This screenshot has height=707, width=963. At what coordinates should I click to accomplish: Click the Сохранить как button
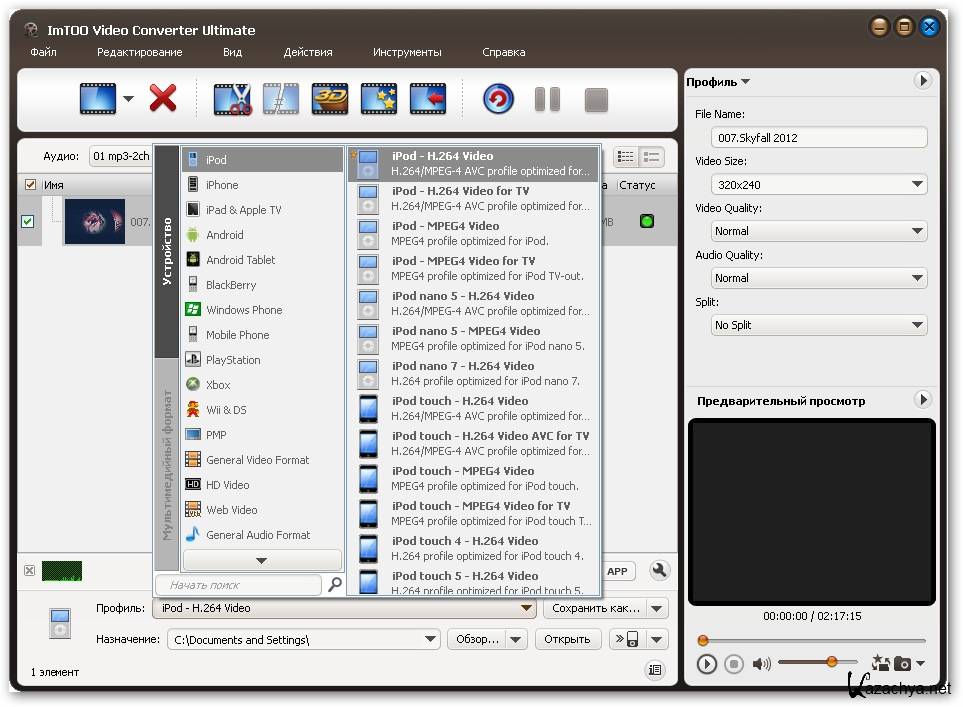pyautogui.click(x=595, y=608)
